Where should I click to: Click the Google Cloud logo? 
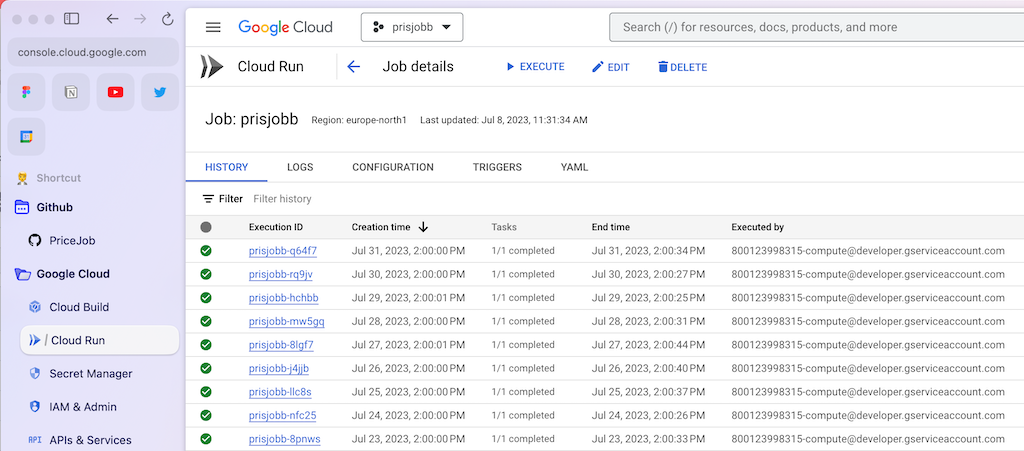(x=285, y=27)
